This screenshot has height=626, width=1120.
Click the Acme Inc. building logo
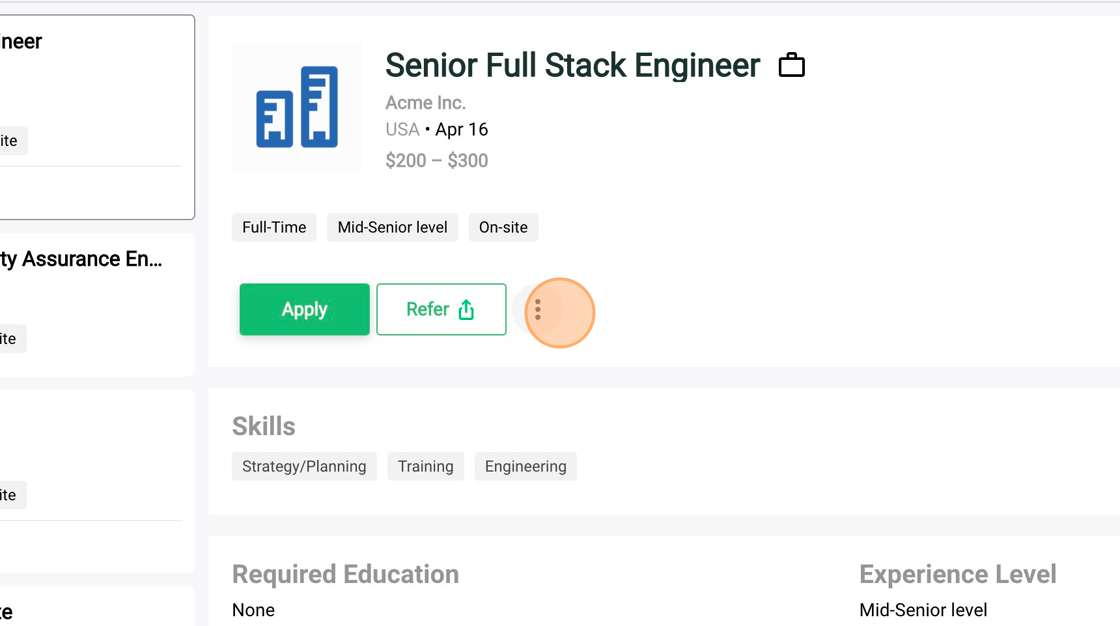pos(297,107)
